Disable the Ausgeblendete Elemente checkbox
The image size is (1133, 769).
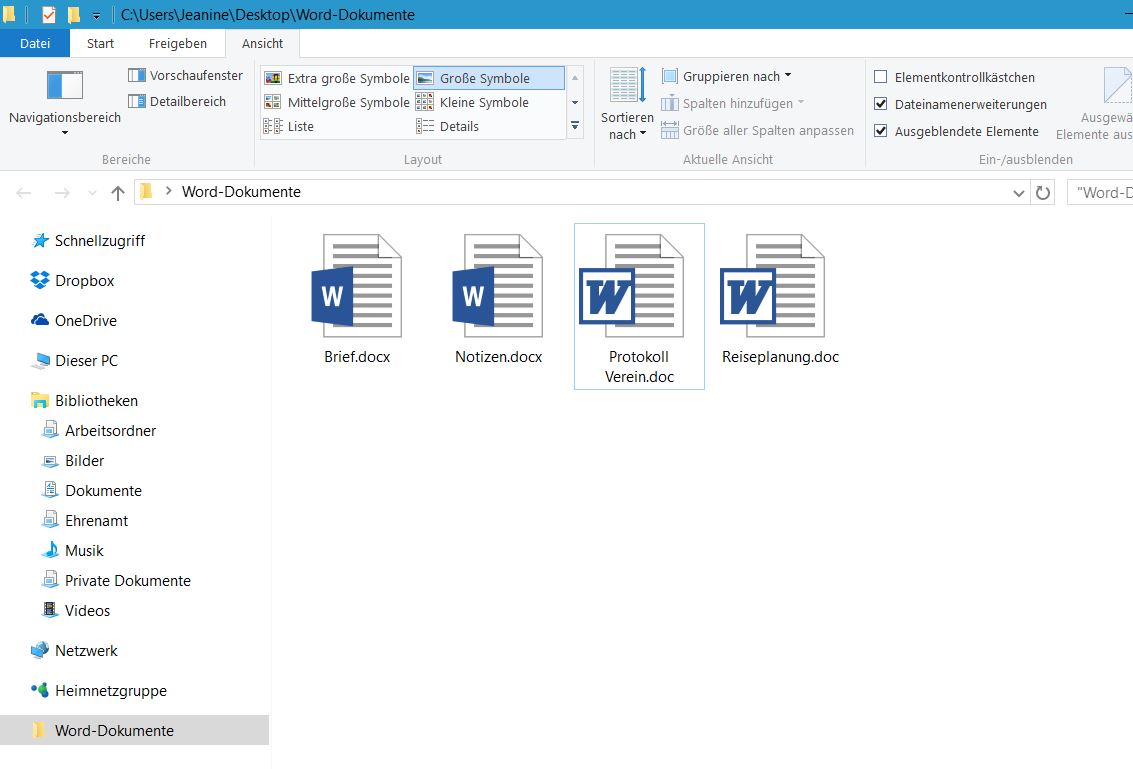(881, 131)
